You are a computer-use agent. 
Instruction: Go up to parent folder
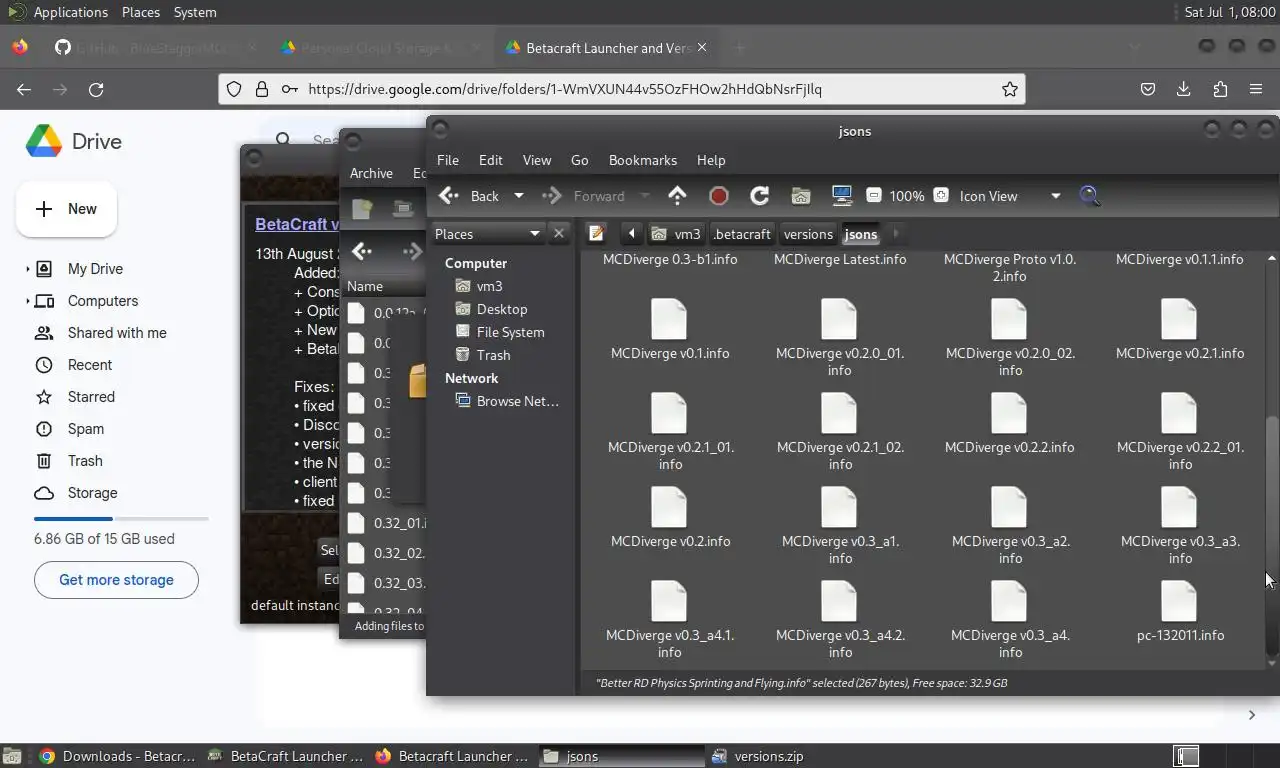677,196
